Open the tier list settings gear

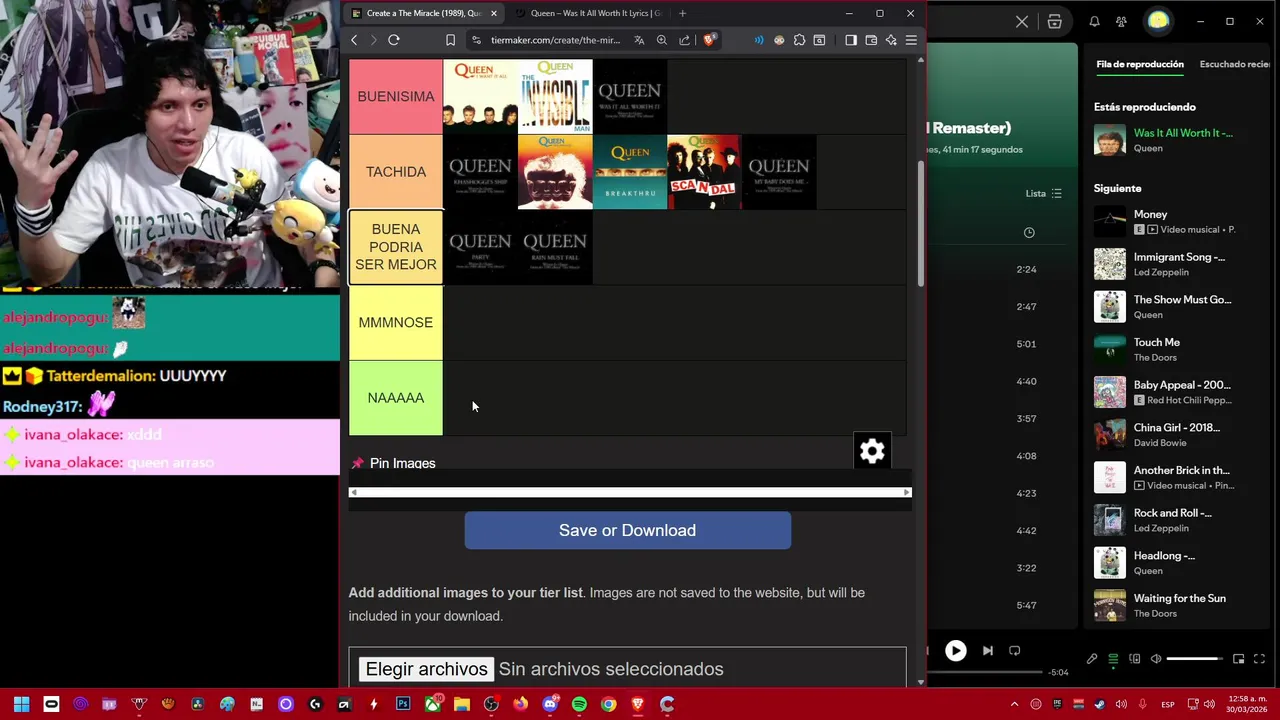(x=872, y=451)
